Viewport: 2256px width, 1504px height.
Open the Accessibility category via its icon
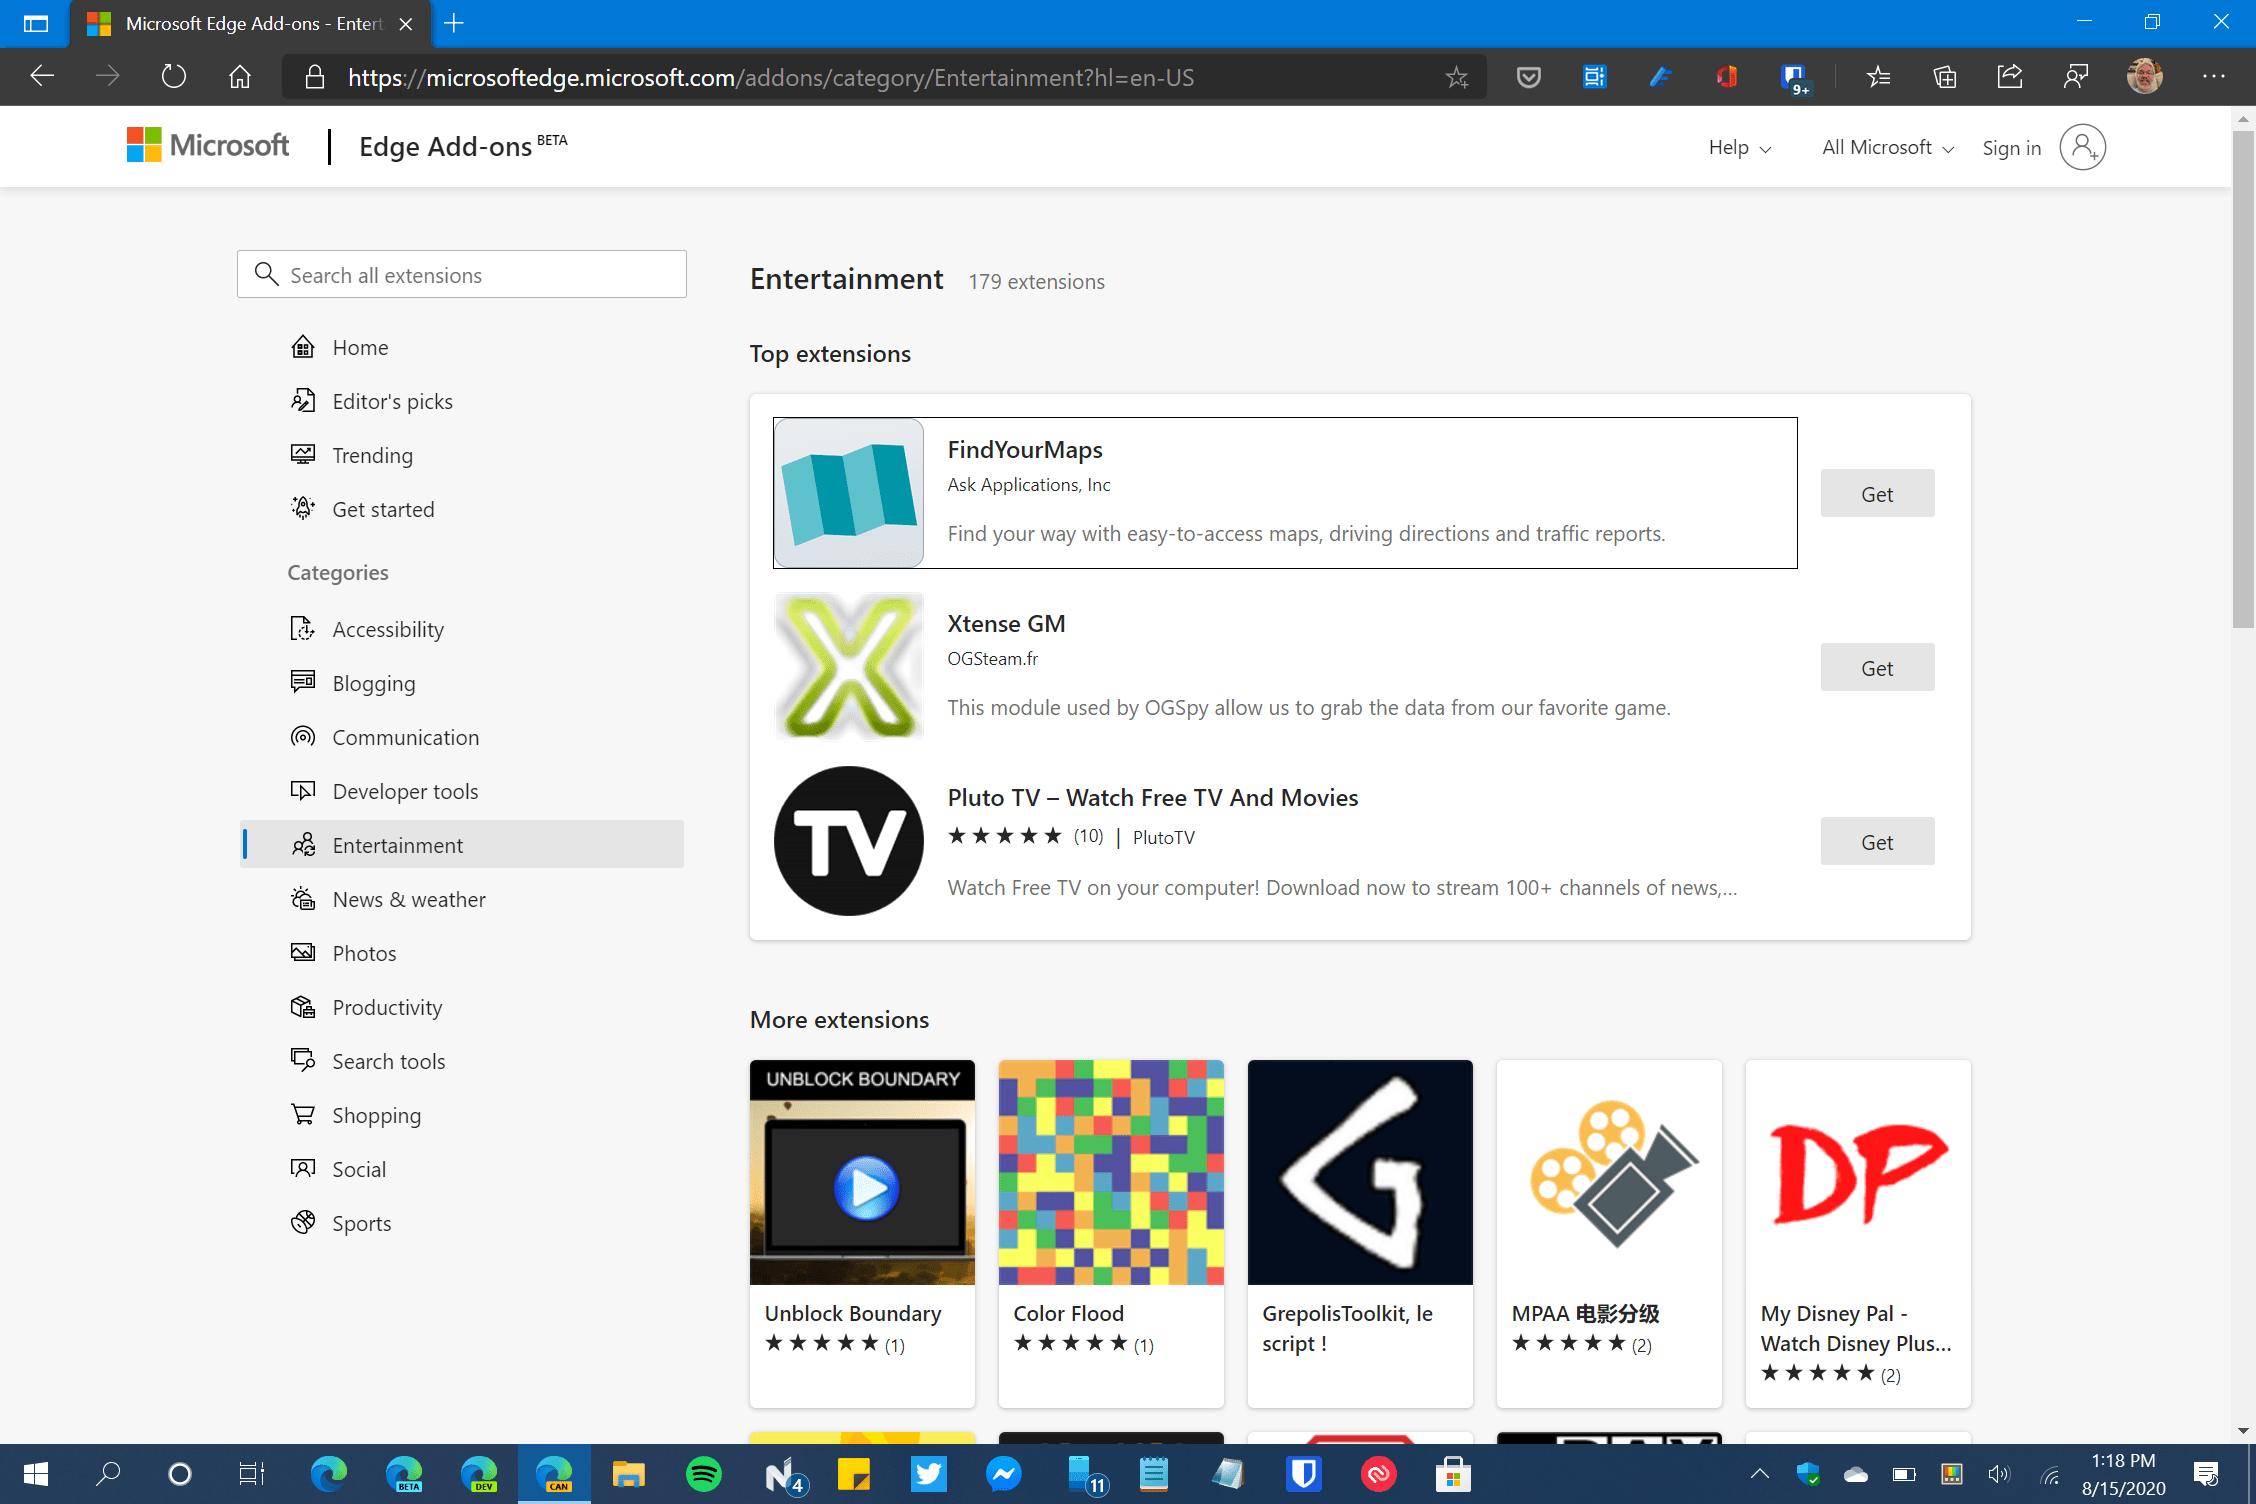pos(304,628)
